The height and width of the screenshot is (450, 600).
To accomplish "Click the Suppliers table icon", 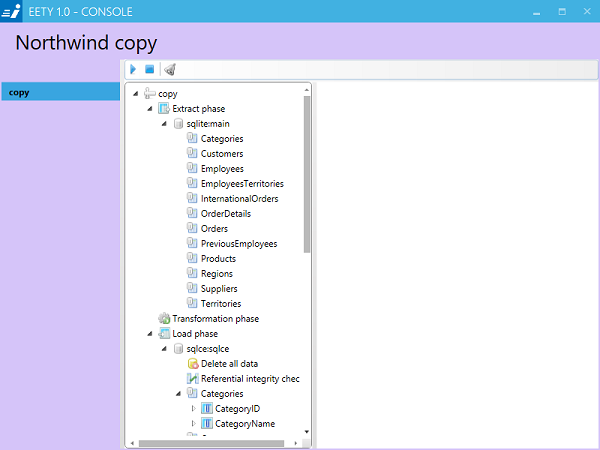I will pyautogui.click(x=192, y=288).
